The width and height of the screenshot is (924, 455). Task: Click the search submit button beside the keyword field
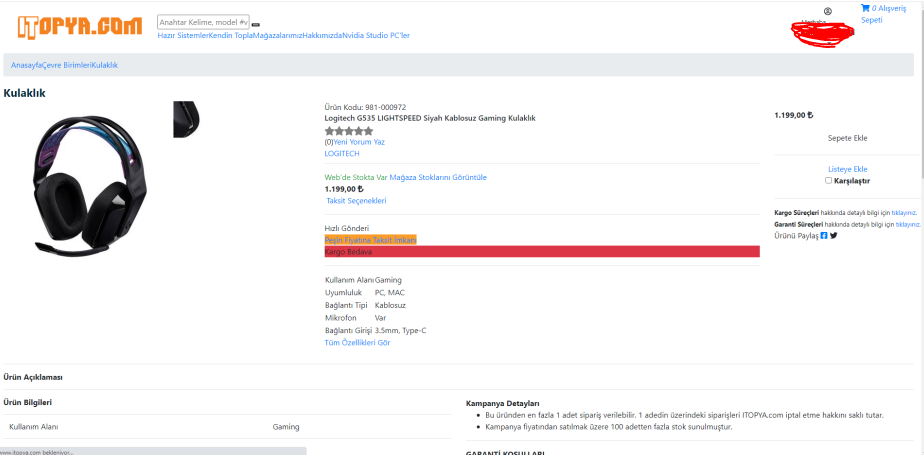(256, 25)
